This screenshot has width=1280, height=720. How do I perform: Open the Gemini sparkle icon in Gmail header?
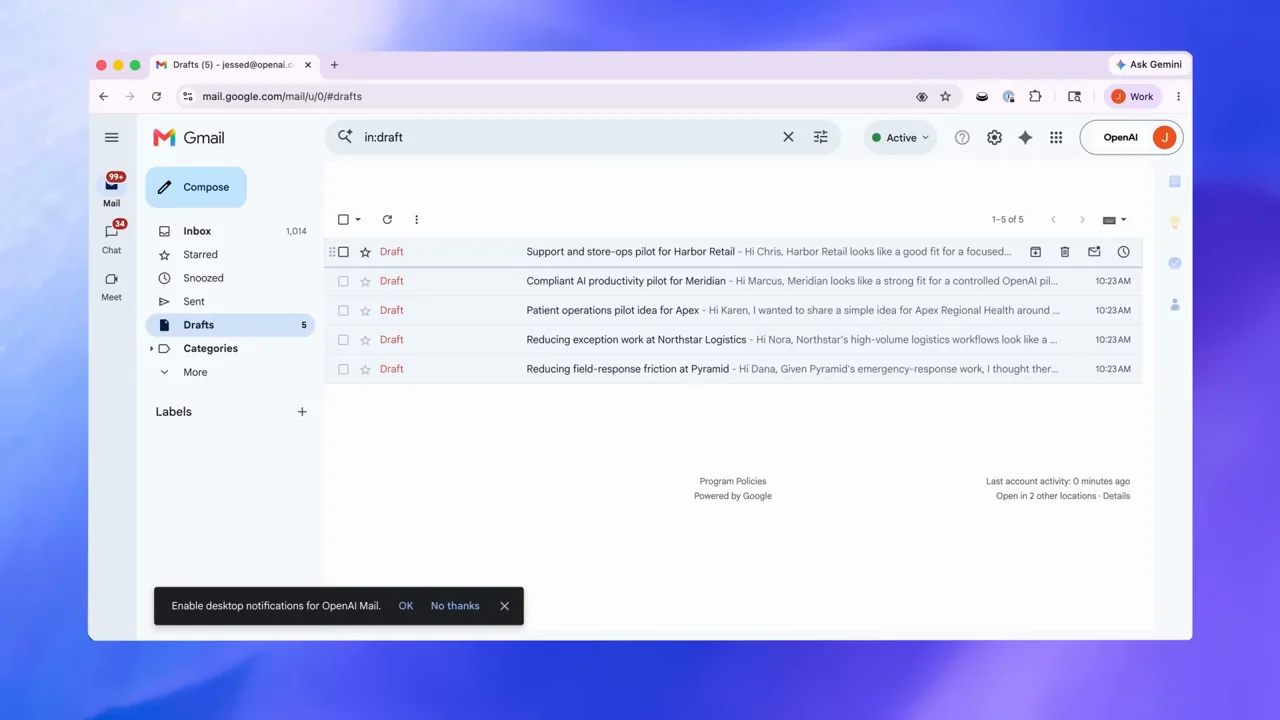pos(1025,138)
